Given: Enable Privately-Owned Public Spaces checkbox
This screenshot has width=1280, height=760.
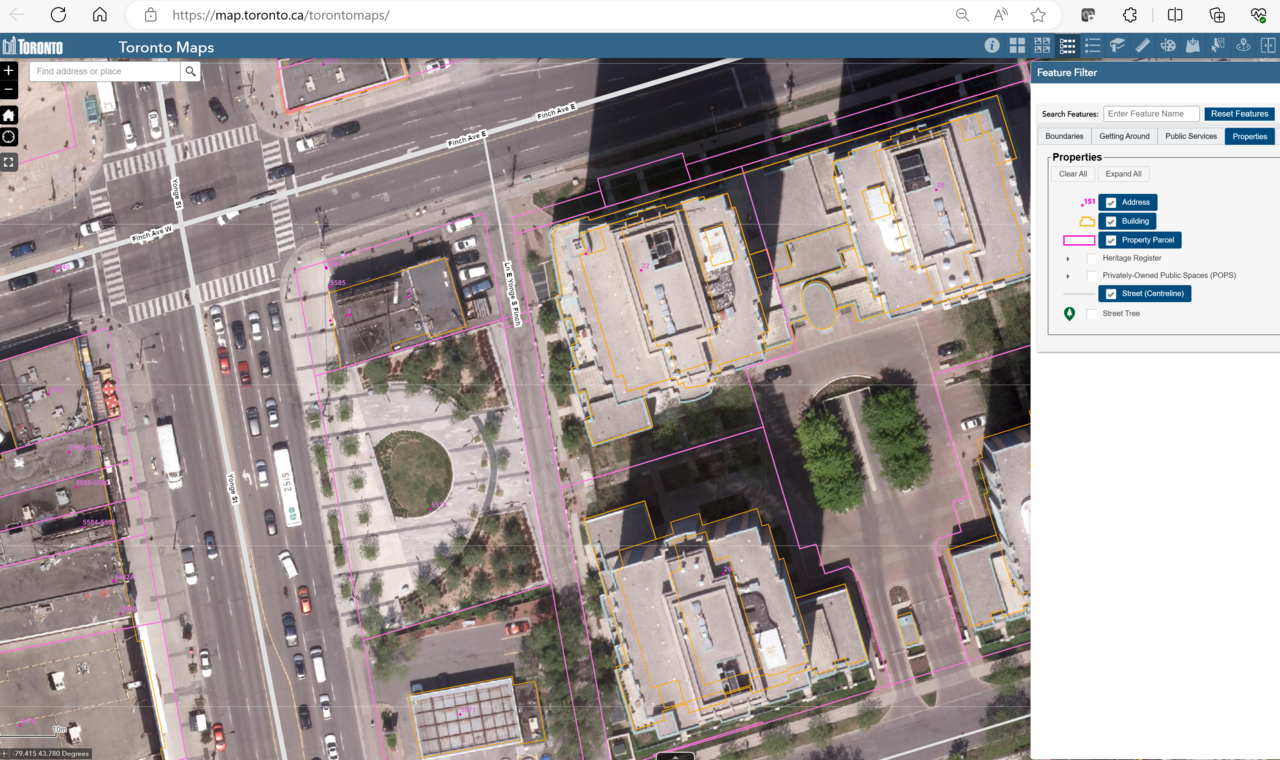Looking at the screenshot, I should point(1092,276).
